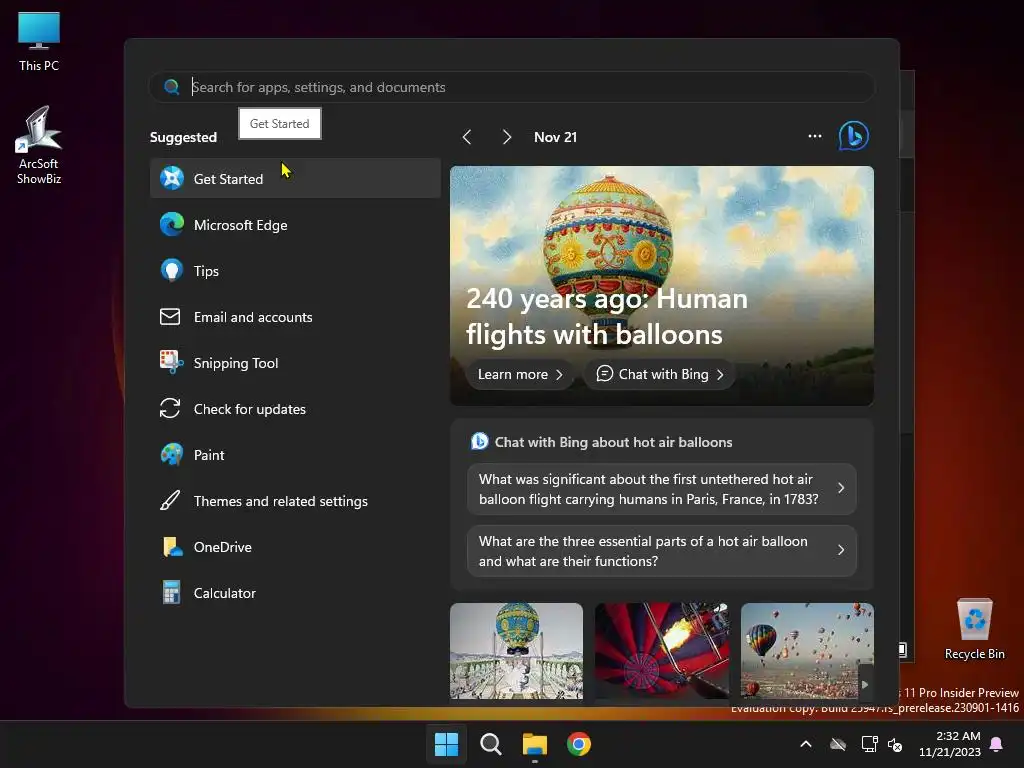The height and width of the screenshot is (768, 1024).
Task: Select Check for updates
Action: pyautogui.click(x=295, y=409)
